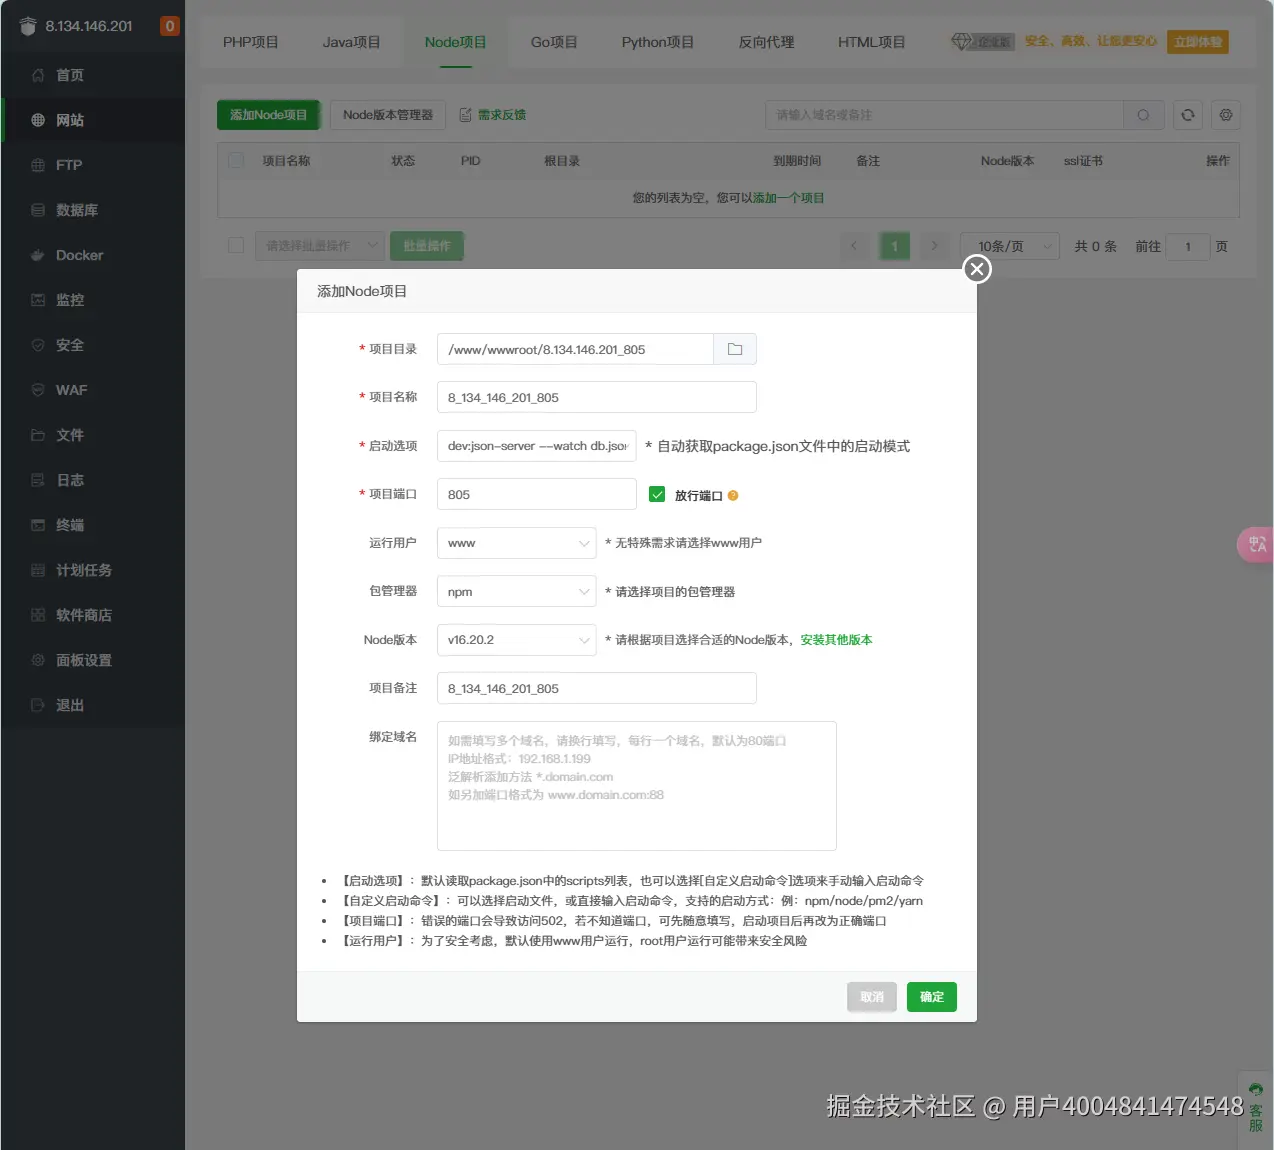1274x1150 pixels.
Task: Open the 客服 customer service widget
Action: point(1256,1110)
